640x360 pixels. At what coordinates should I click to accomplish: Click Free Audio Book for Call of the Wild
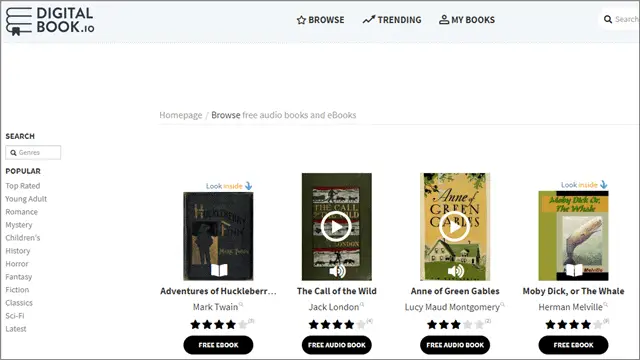pos(337,345)
